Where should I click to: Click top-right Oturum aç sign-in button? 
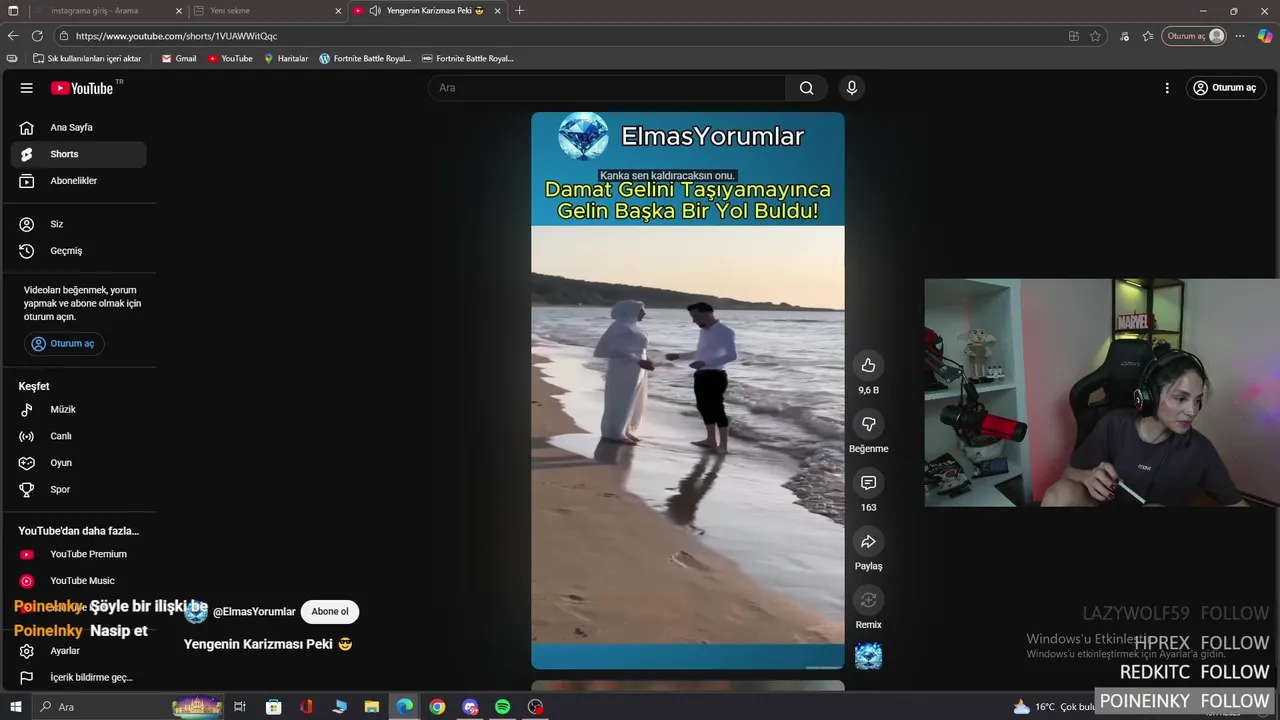tap(1226, 88)
